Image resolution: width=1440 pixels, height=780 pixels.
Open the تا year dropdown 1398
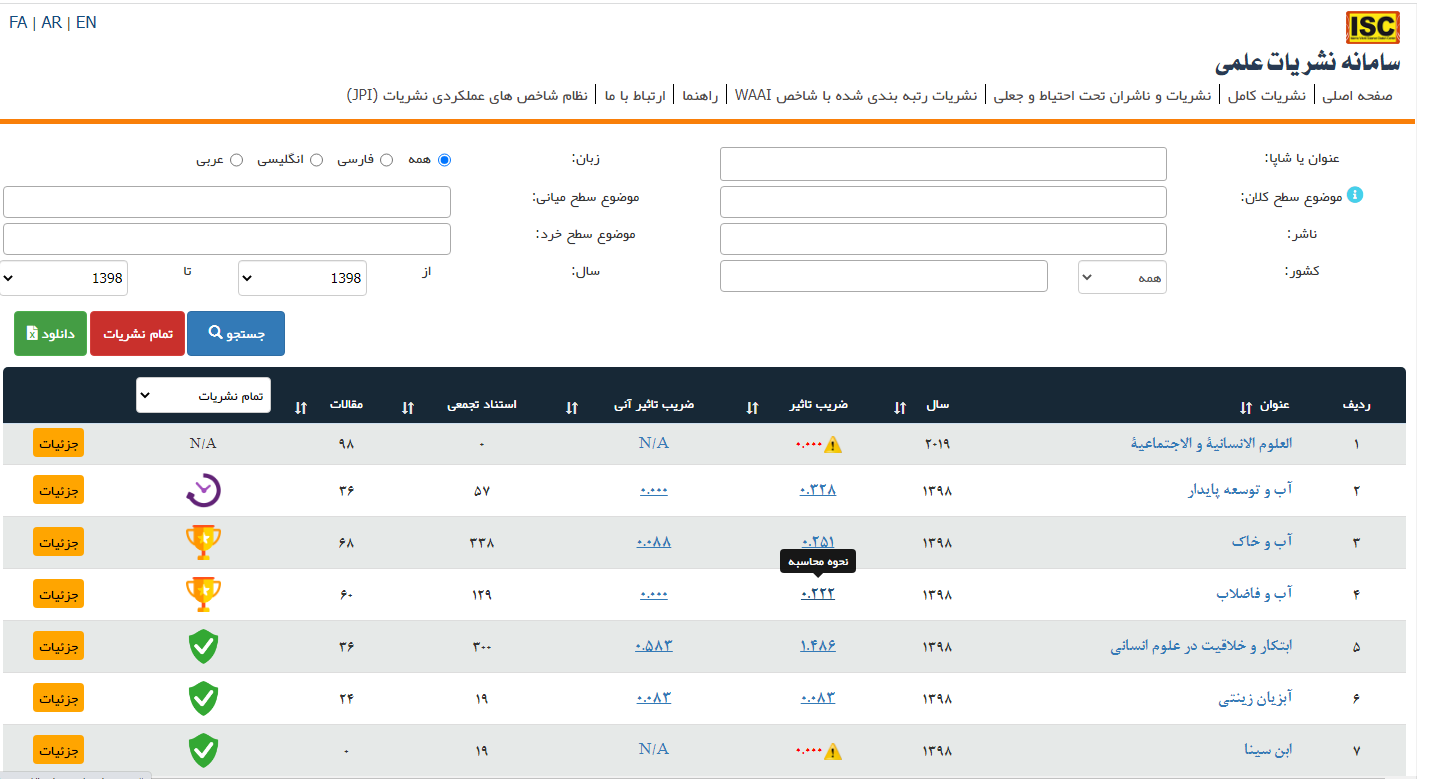coord(65,278)
